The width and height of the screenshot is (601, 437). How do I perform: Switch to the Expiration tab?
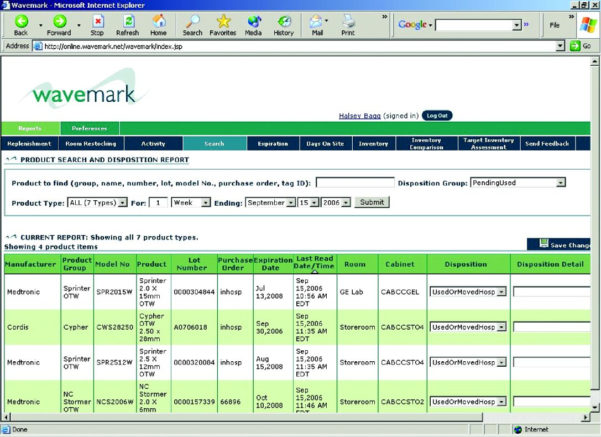click(x=273, y=144)
